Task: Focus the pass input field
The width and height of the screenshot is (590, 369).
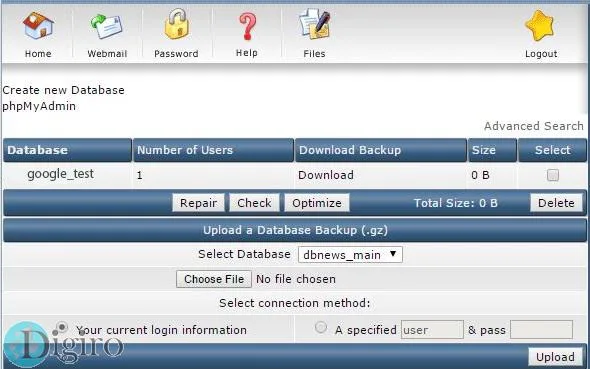Action: (x=541, y=330)
